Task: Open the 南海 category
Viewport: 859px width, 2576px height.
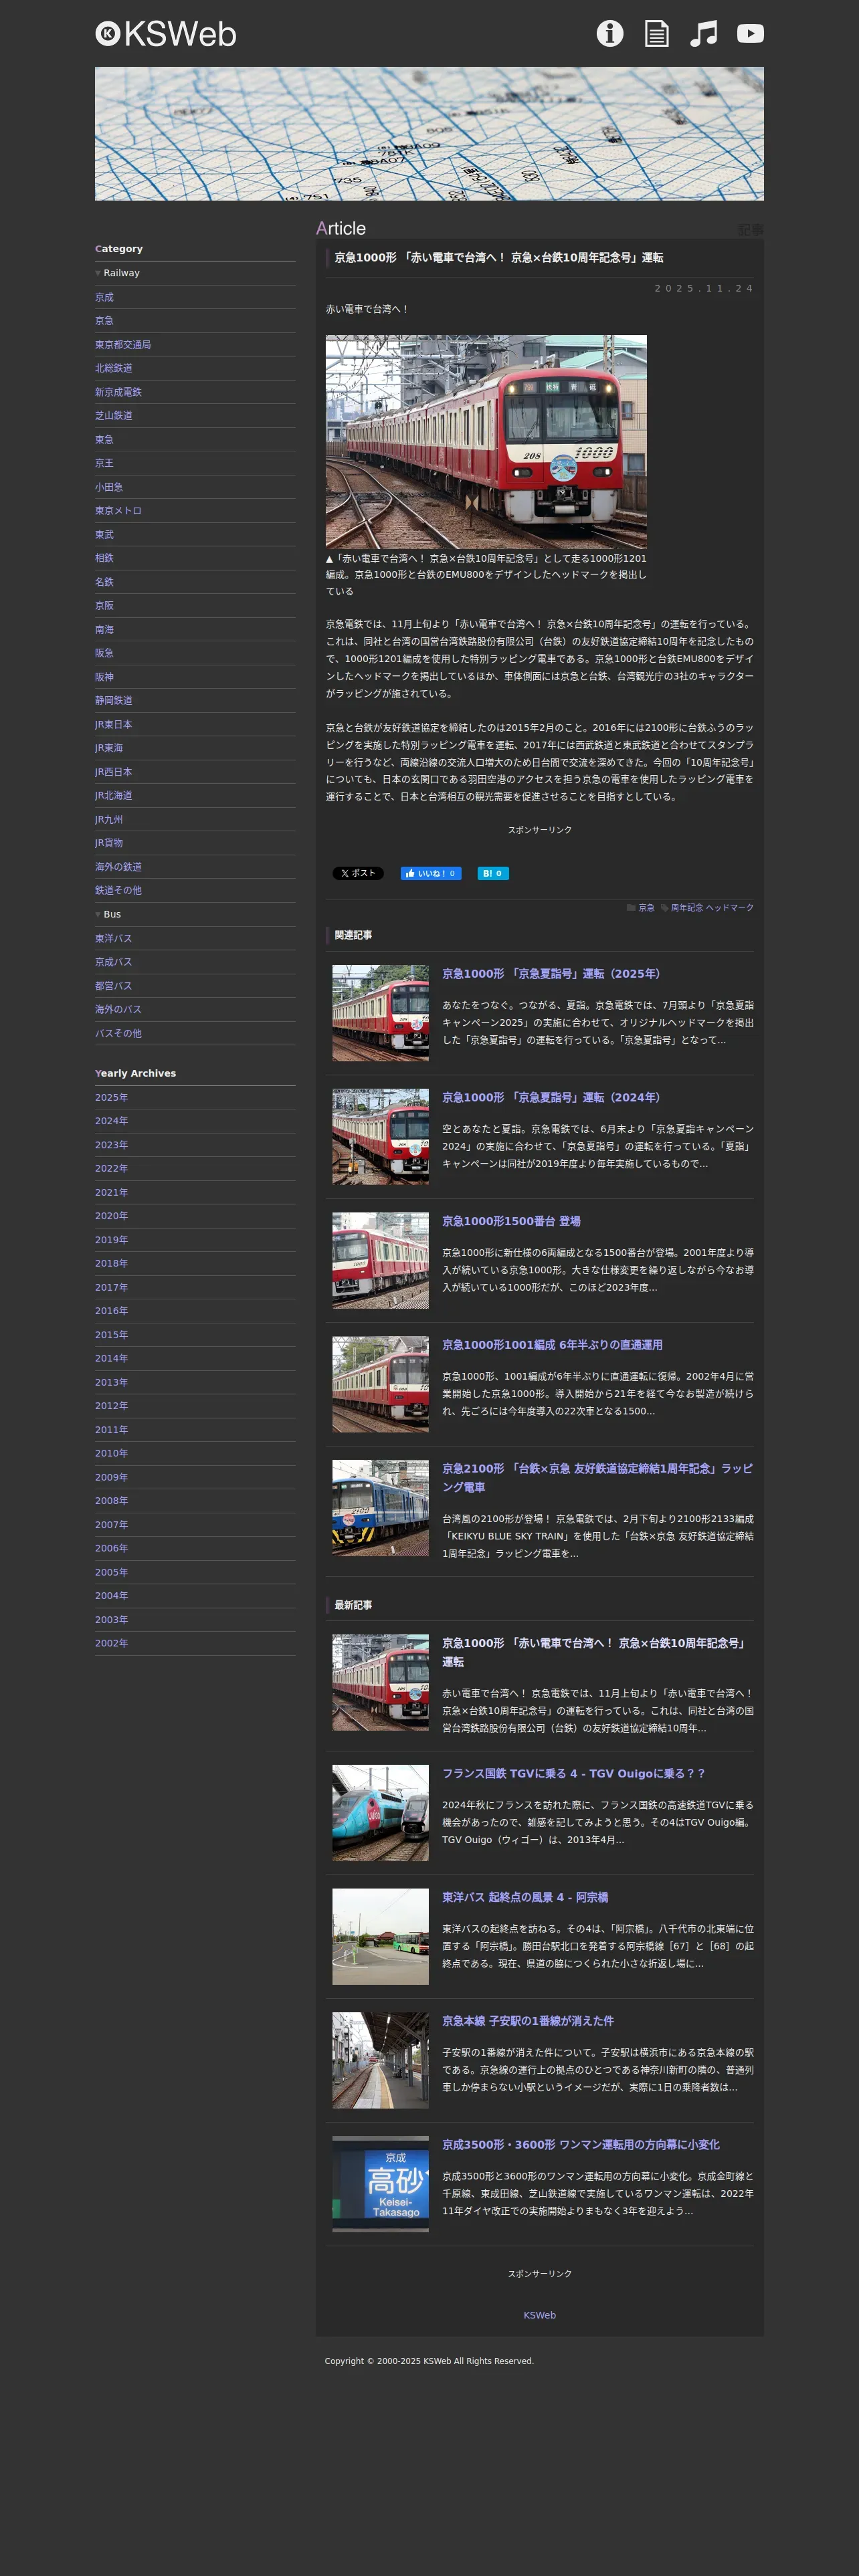Action: [104, 629]
